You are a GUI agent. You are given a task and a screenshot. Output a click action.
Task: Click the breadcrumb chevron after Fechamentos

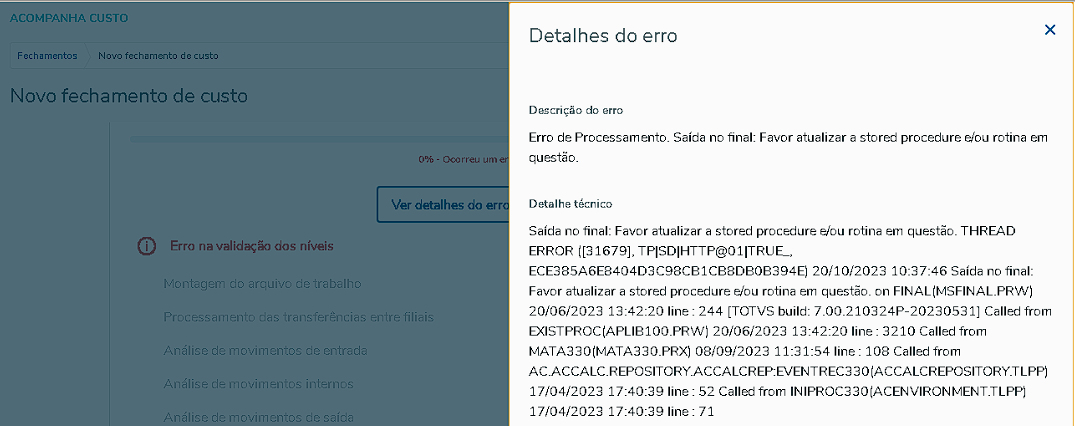(88, 56)
